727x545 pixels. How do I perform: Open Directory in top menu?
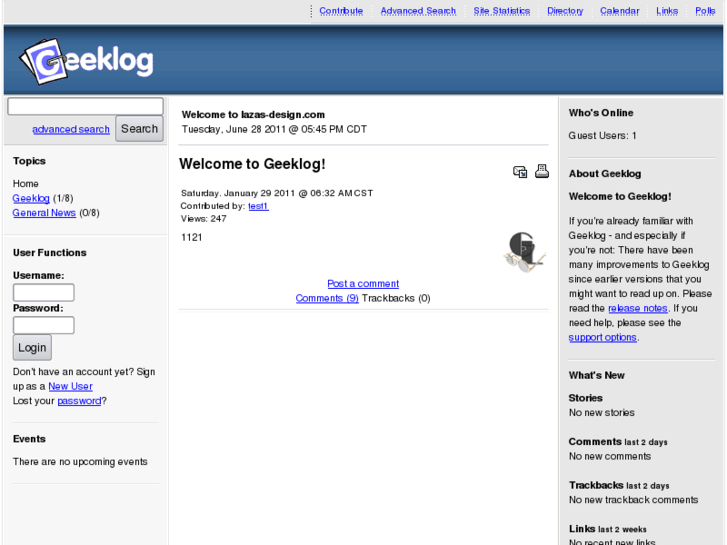pyautogui.click(x=565, y=11)
